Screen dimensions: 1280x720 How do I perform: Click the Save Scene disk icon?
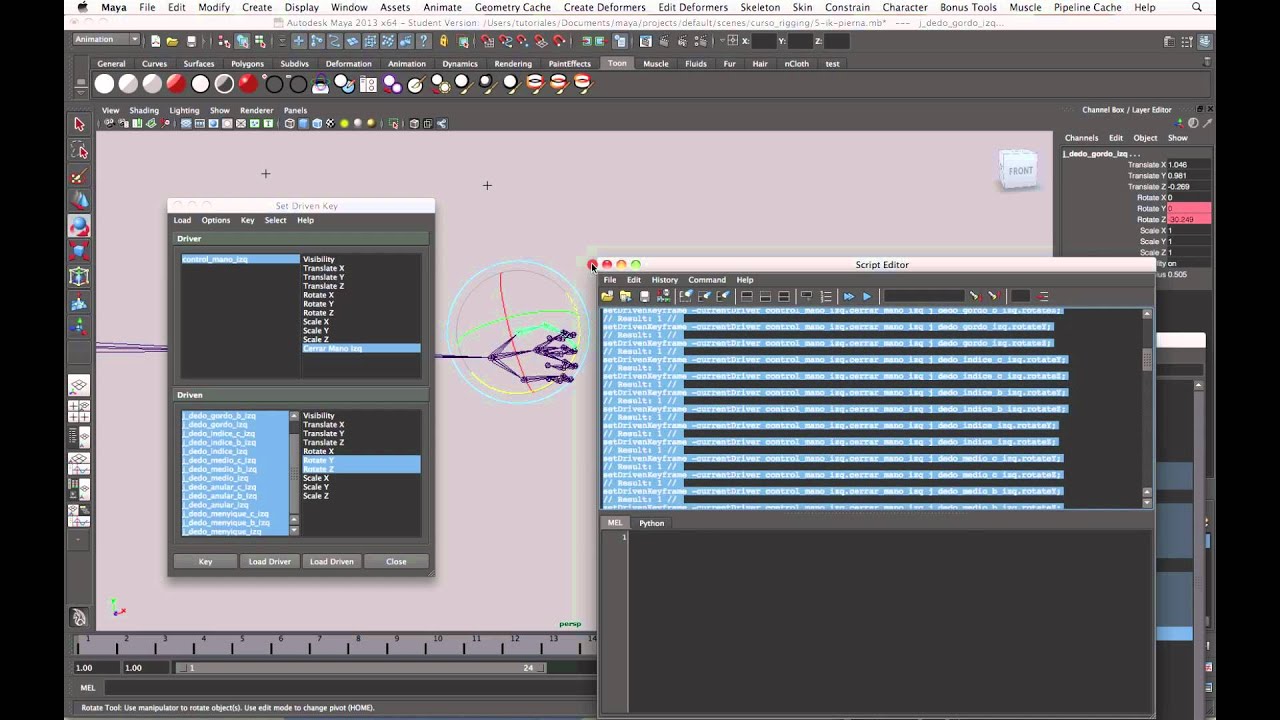[191, 41]
